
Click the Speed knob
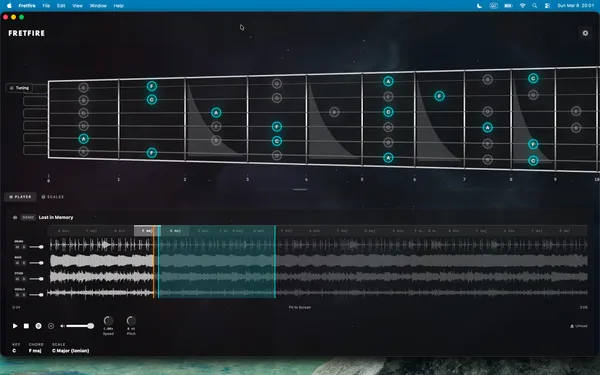pos(108,321)
